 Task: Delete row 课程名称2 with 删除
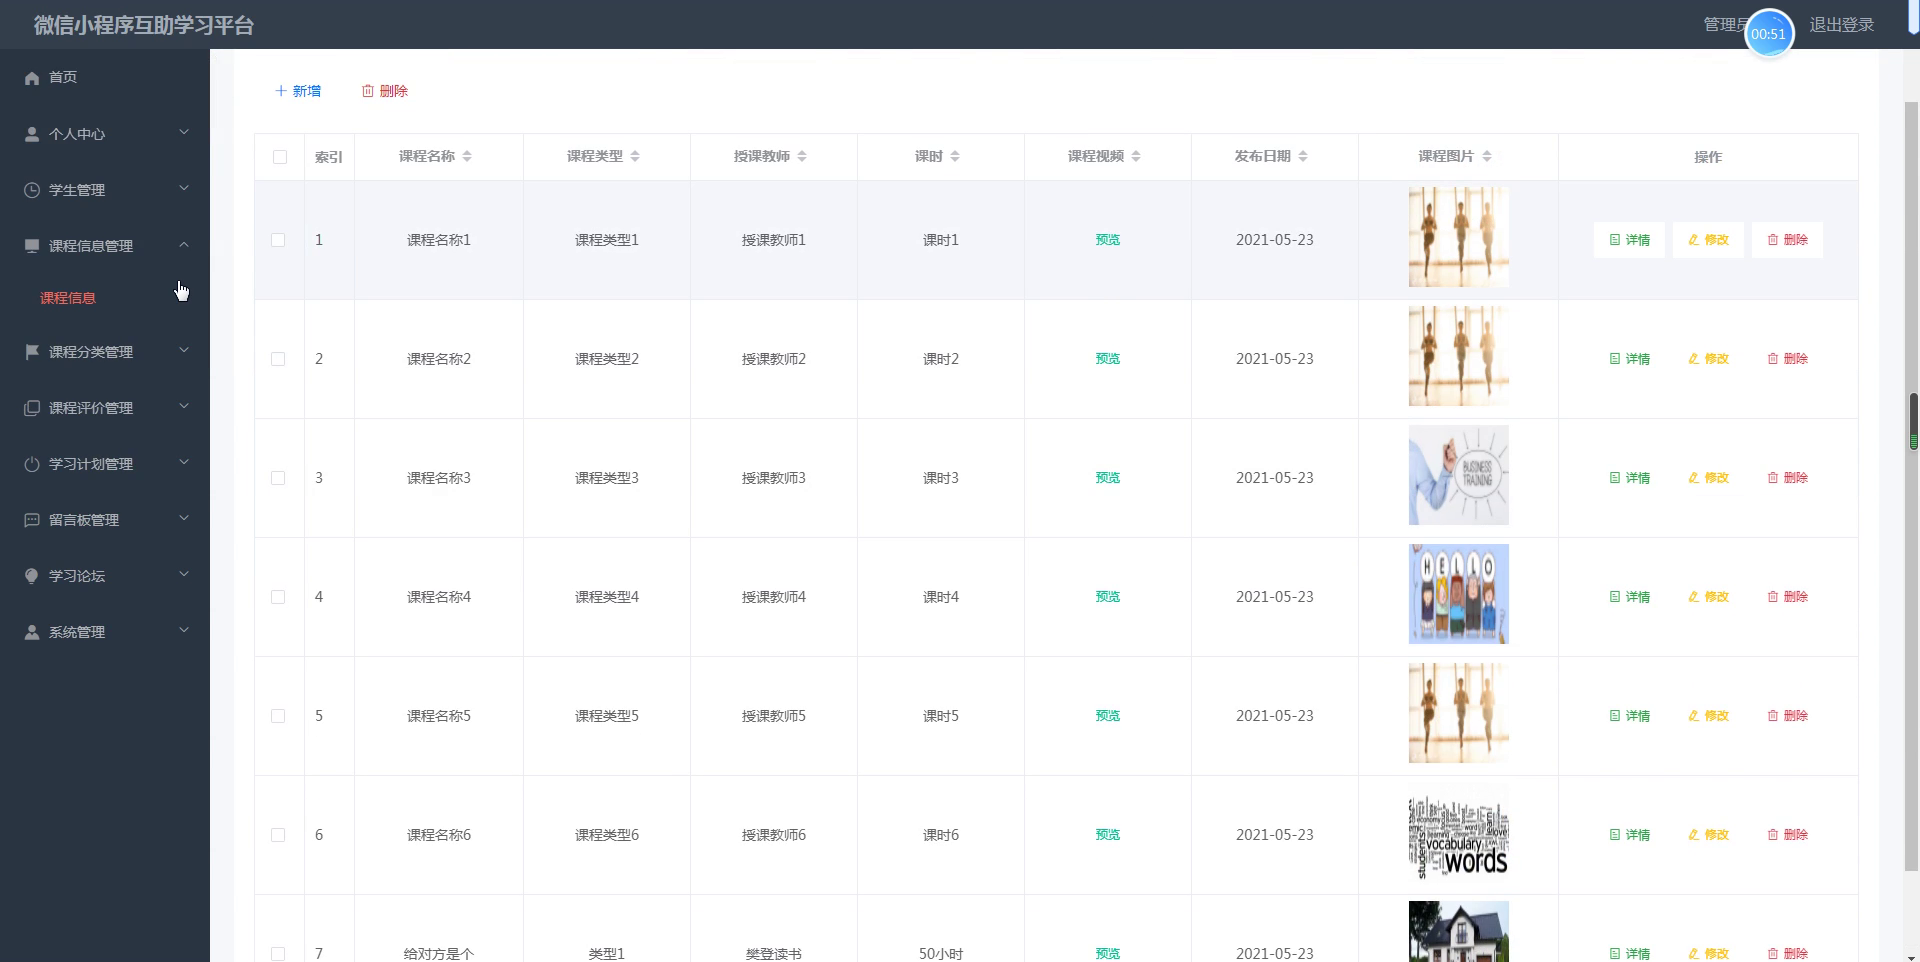[x=1787, y=359]
